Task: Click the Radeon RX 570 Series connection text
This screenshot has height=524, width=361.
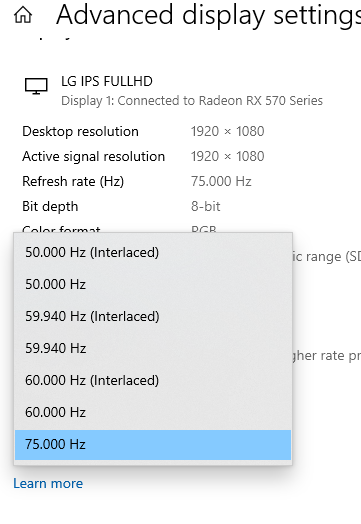Action: [192, 101]
